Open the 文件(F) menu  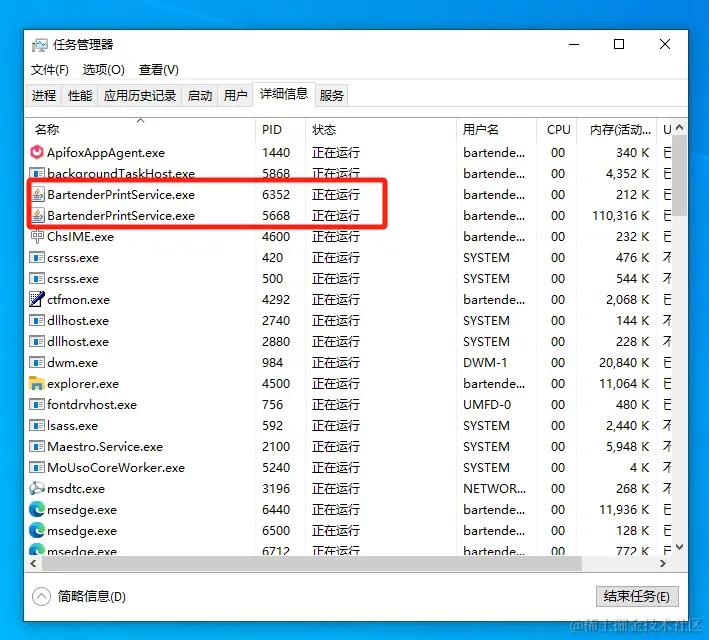[49, 70]
